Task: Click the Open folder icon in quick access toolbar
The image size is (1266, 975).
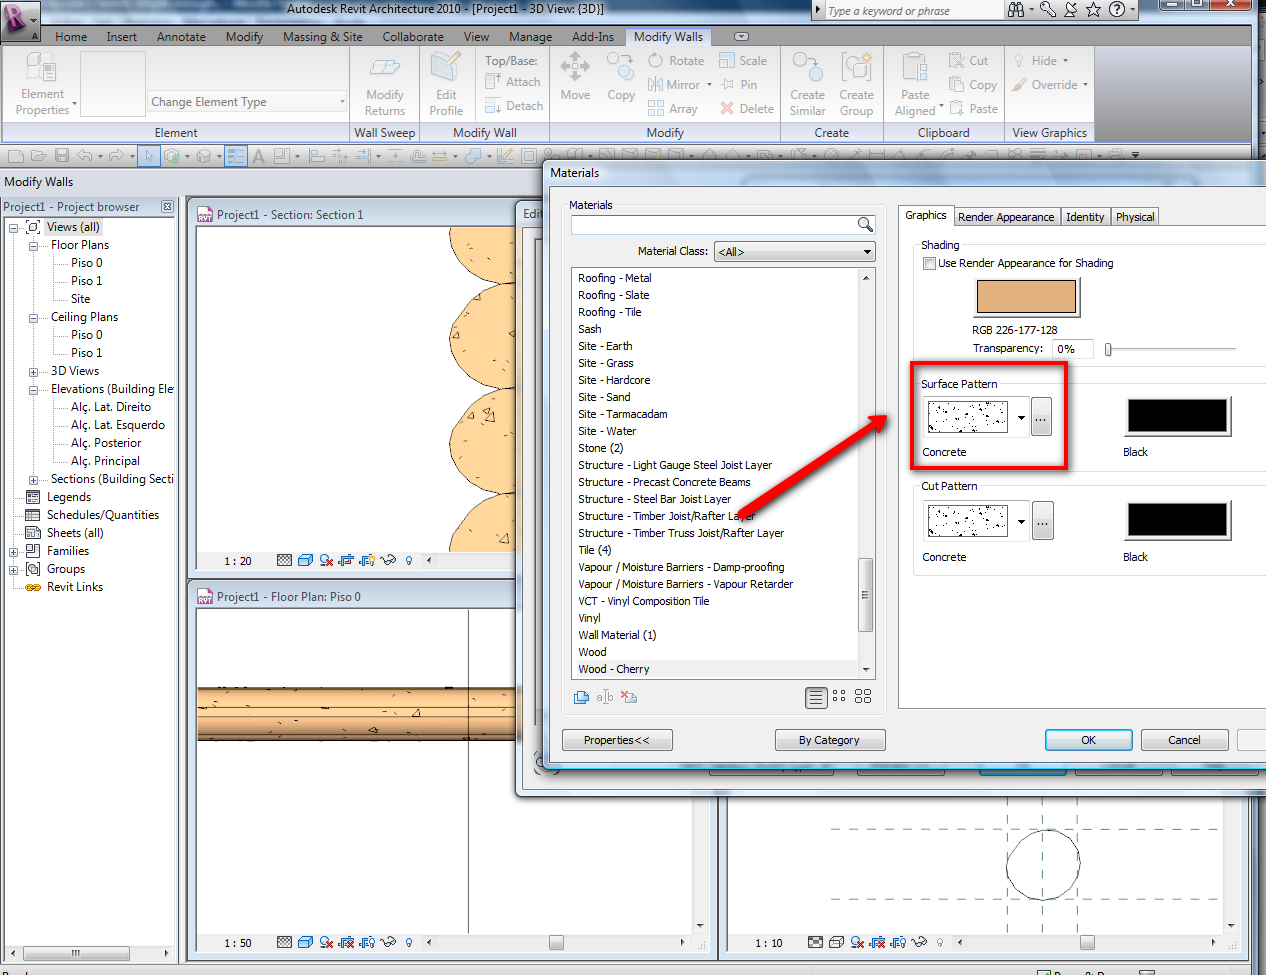Action: point(38,156)
